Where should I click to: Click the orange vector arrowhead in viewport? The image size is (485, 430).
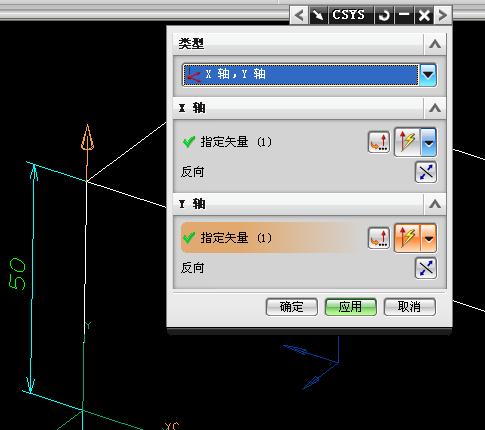(87, 137)
